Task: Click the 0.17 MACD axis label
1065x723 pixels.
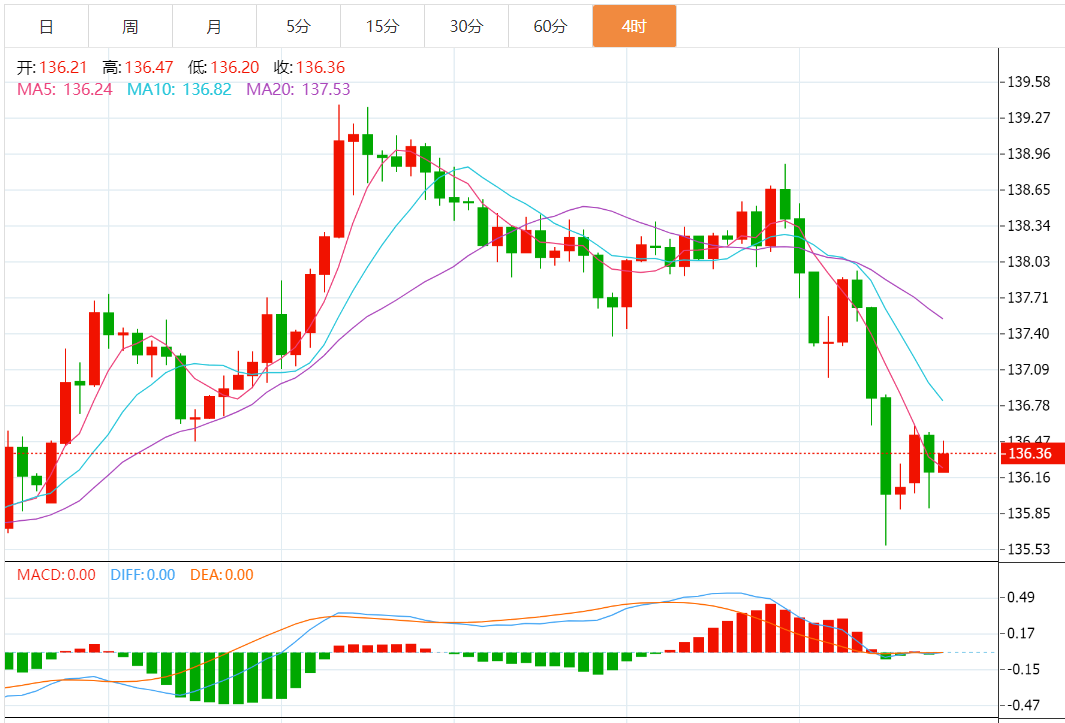Action: click(x=1022, y=633)
